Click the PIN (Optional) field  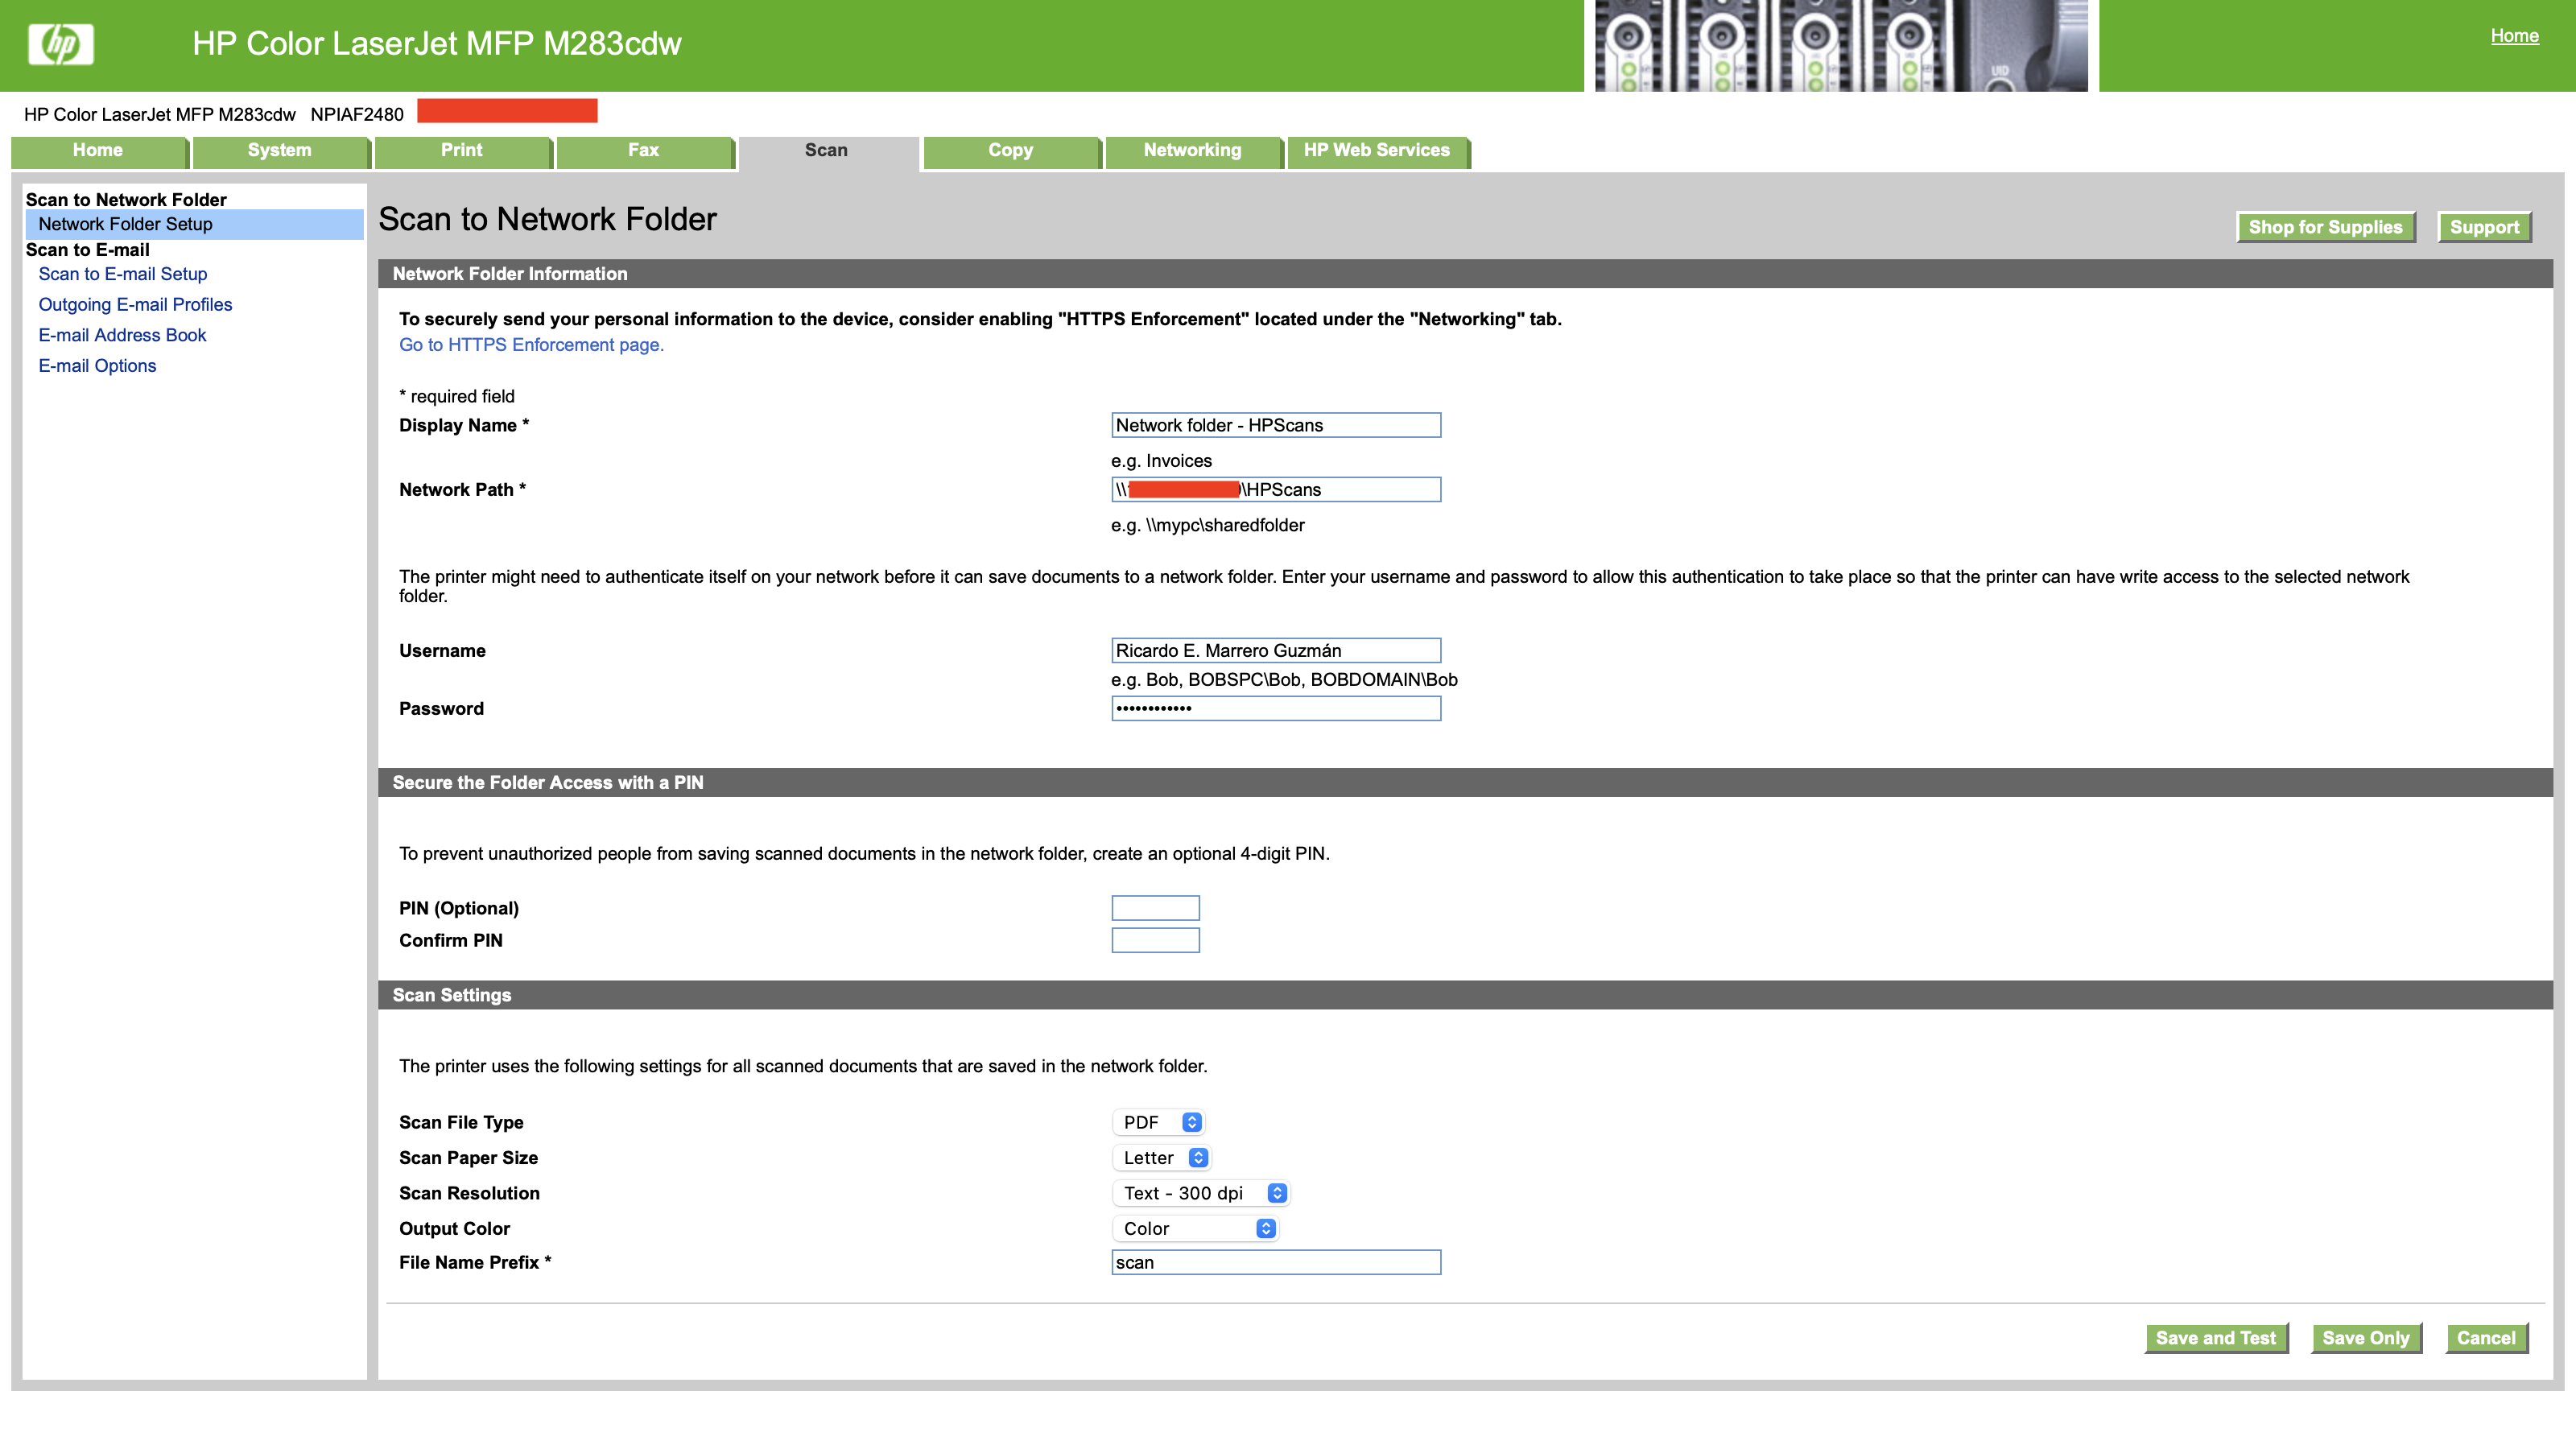(x=1155, y=908)
